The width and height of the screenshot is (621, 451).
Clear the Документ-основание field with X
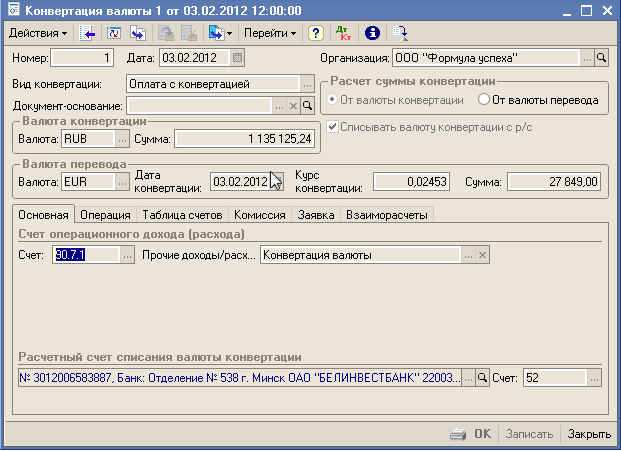[293, 106]
